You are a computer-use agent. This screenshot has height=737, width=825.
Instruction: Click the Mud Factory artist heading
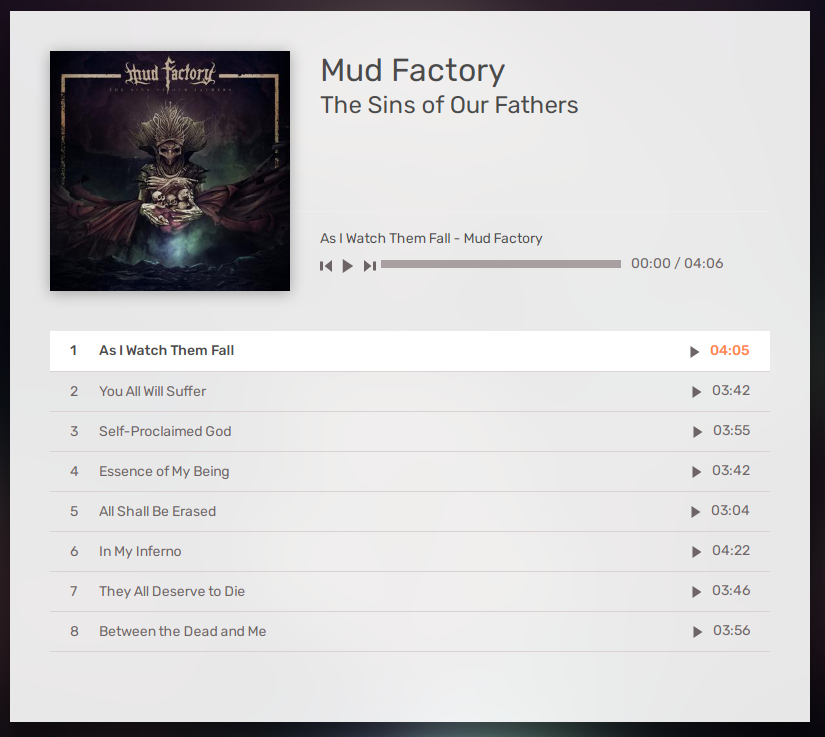[x=412, y=70]
